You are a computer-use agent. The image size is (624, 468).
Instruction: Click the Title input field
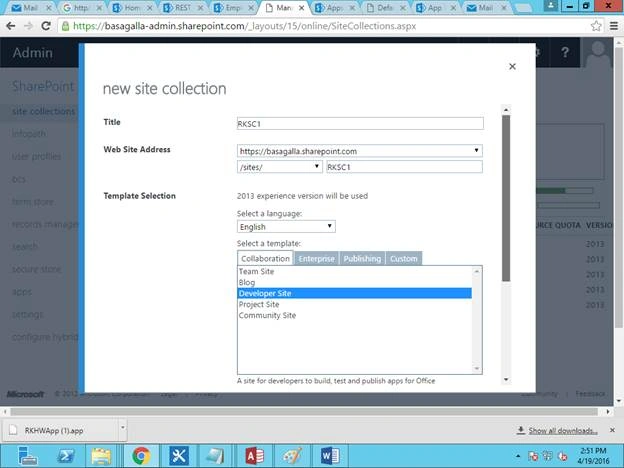(x=360, y=123)
